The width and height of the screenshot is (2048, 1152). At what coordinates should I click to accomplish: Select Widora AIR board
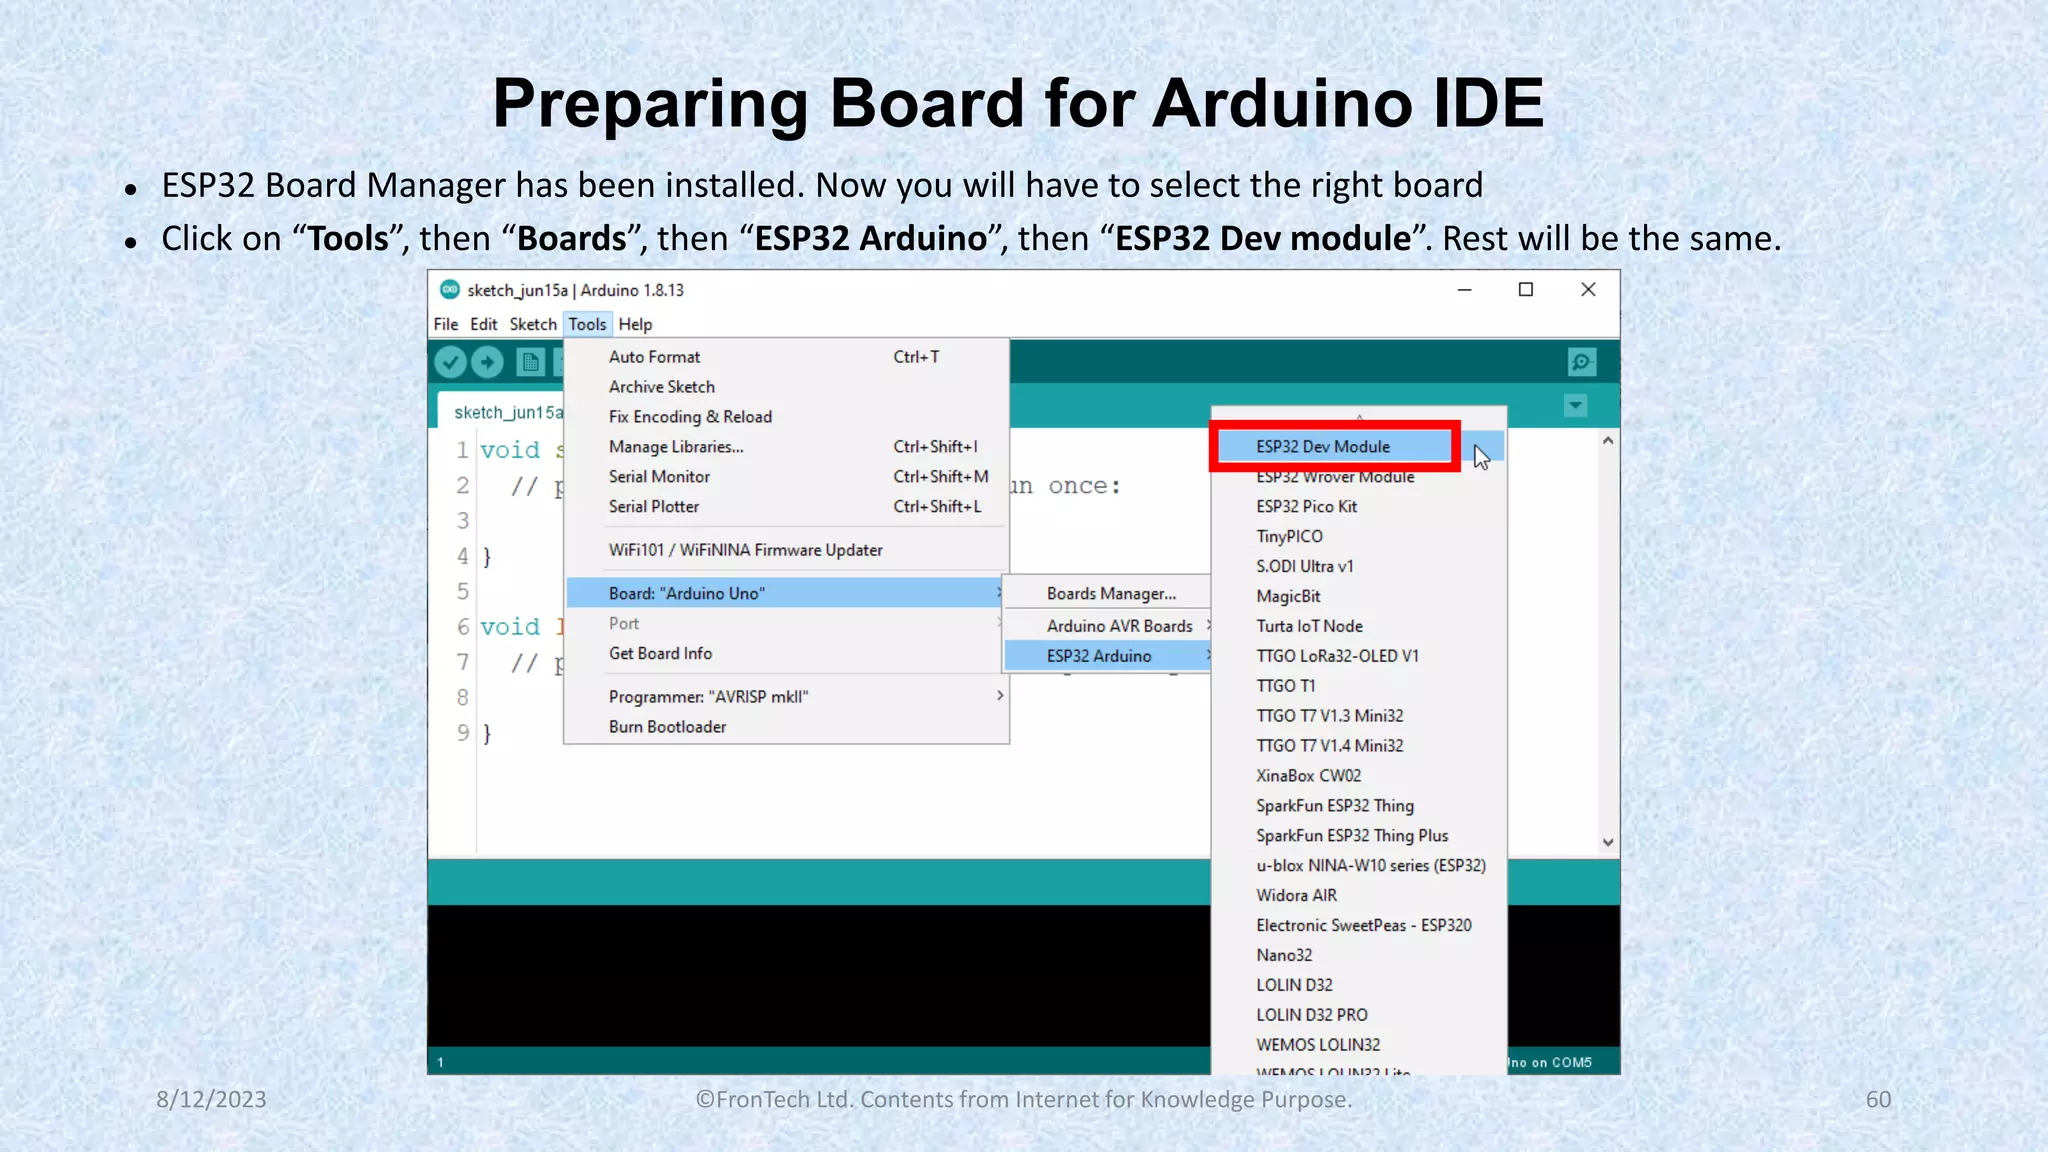pyautogui.click(x=1359, y=896)
